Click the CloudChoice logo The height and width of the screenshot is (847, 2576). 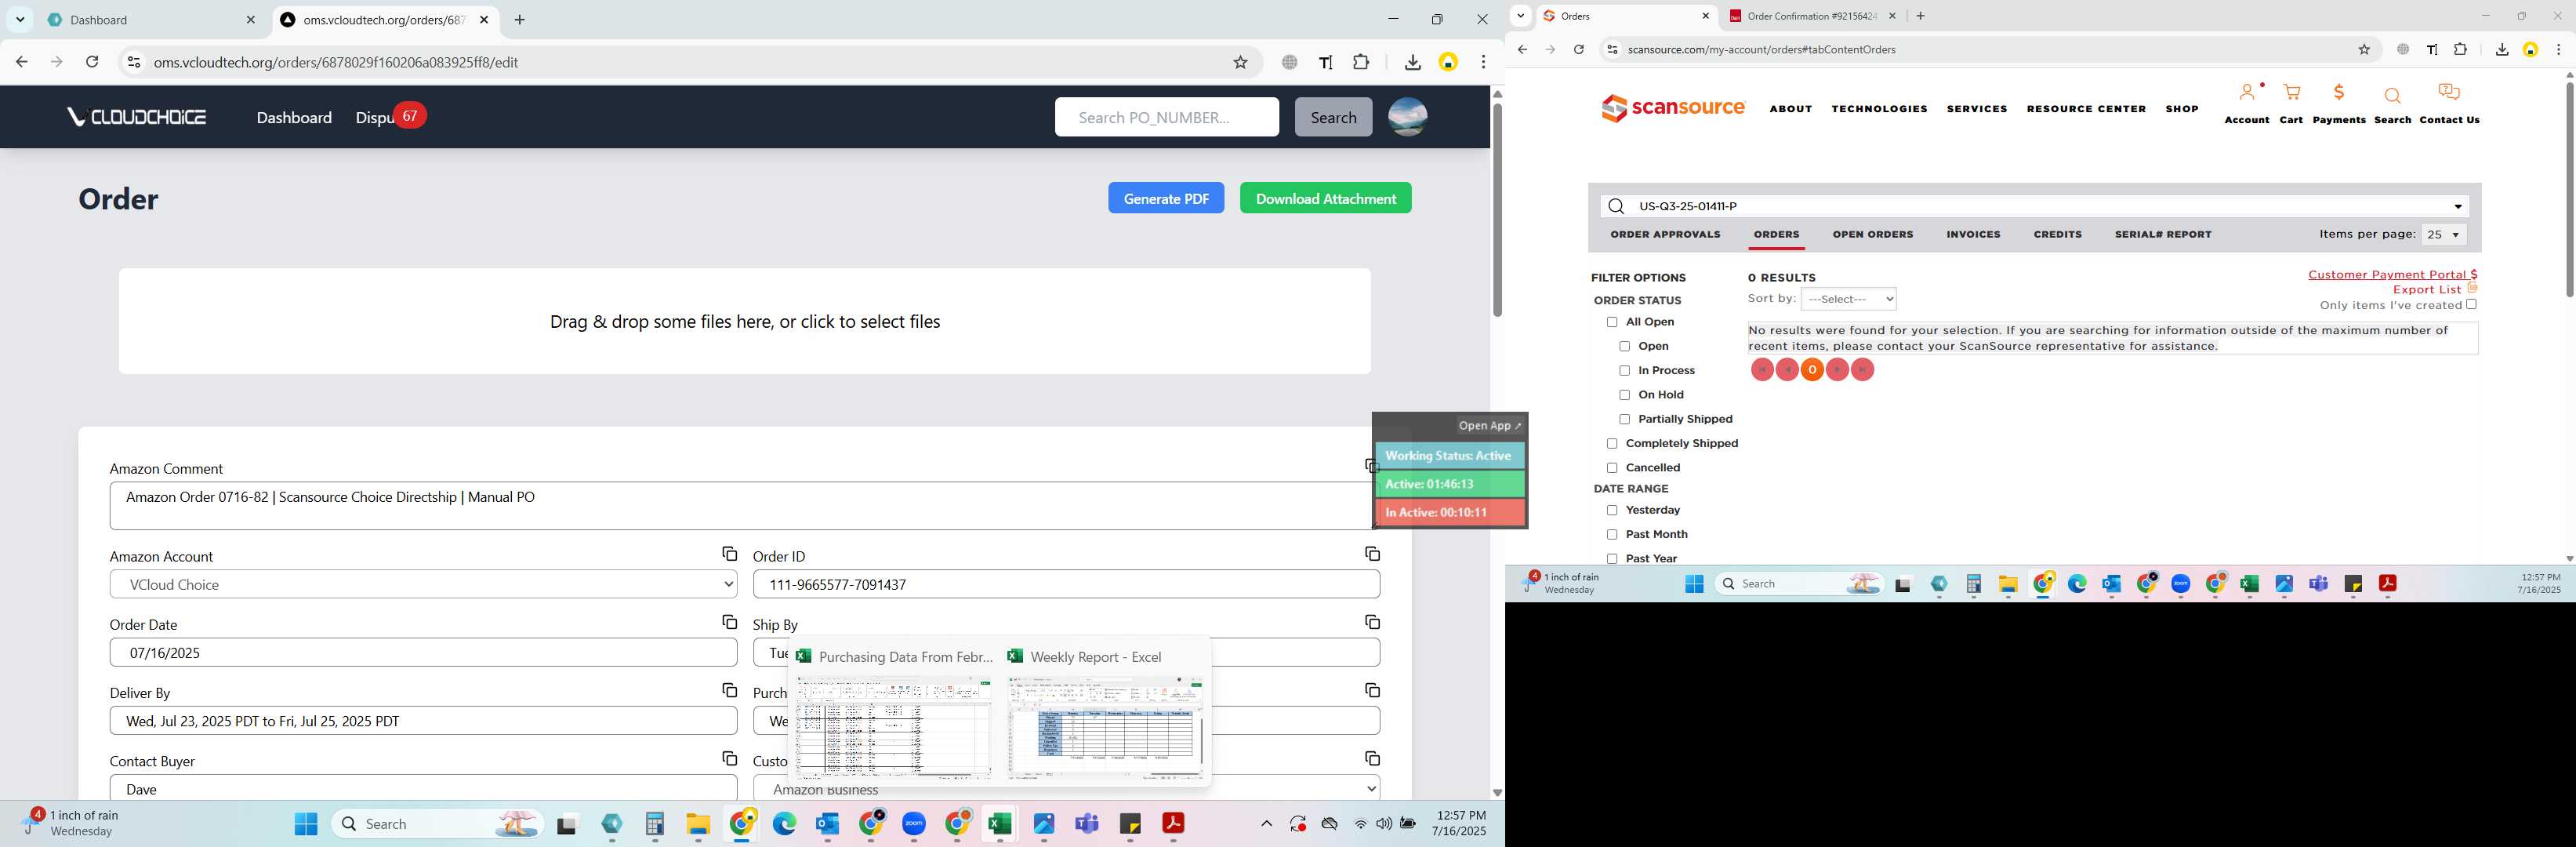tap(137, 117)
